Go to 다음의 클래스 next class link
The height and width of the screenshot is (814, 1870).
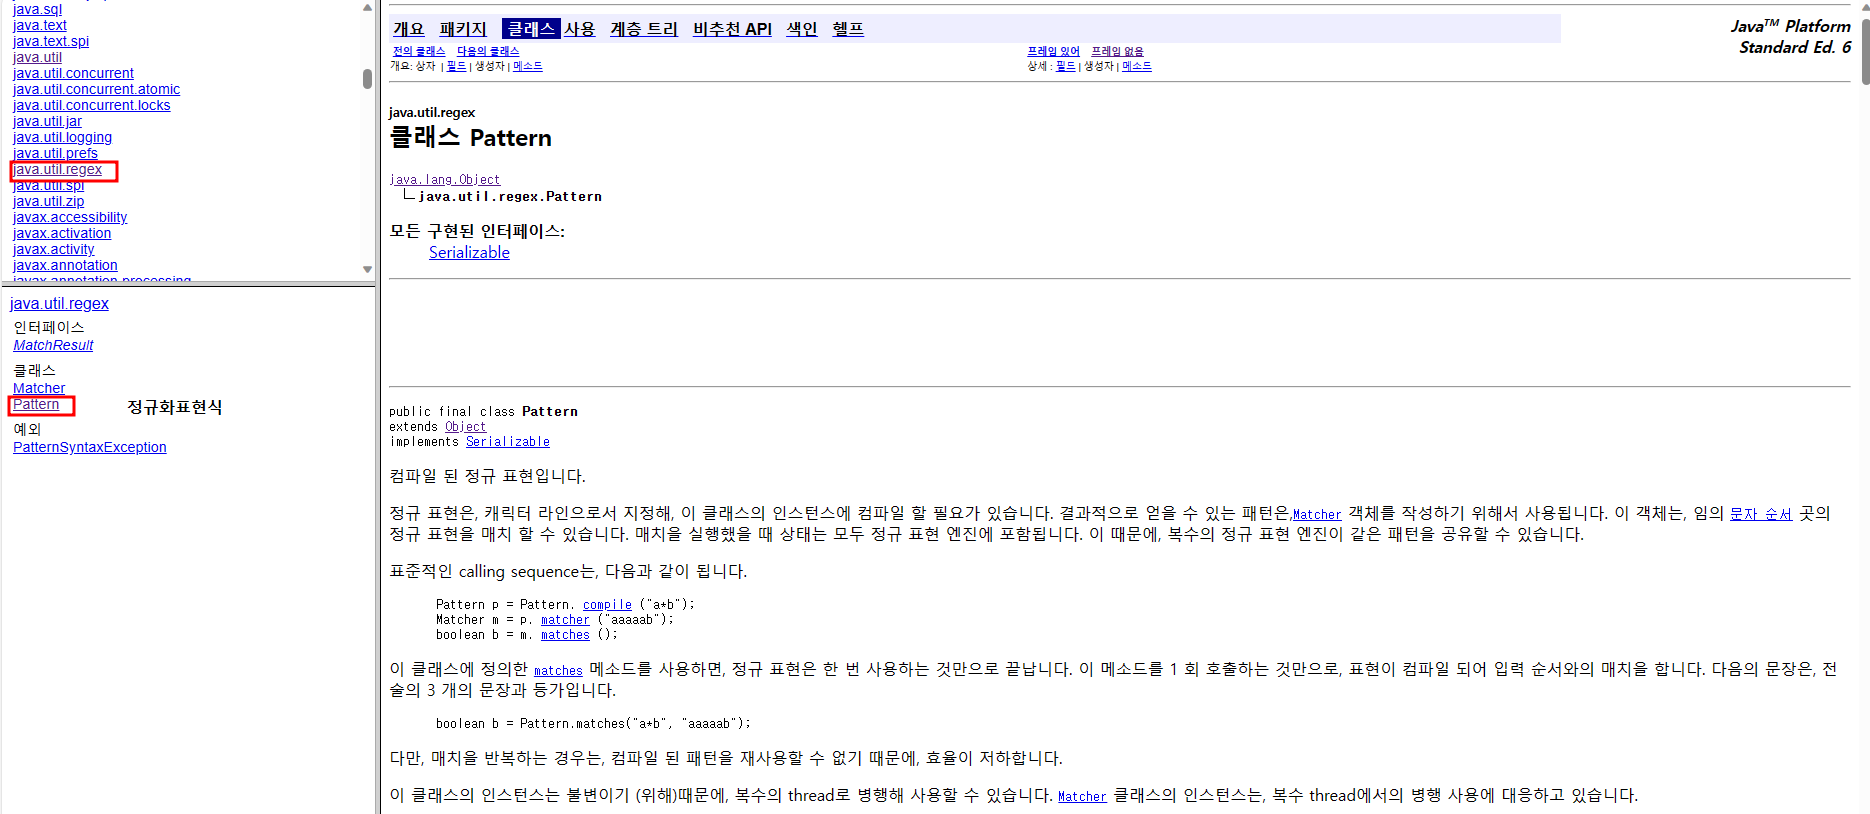pos(488,51)
